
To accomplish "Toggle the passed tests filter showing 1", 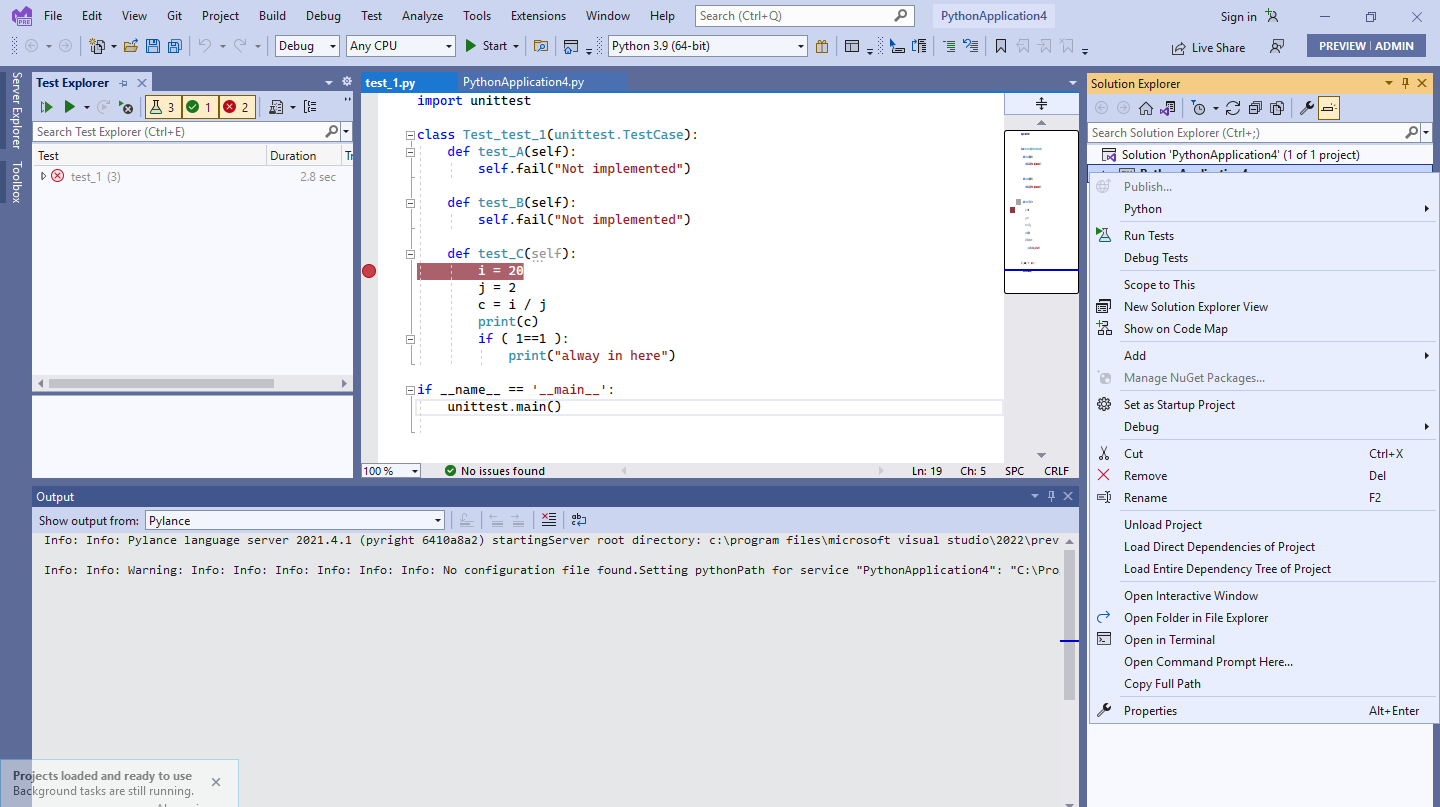I will 198,107.
